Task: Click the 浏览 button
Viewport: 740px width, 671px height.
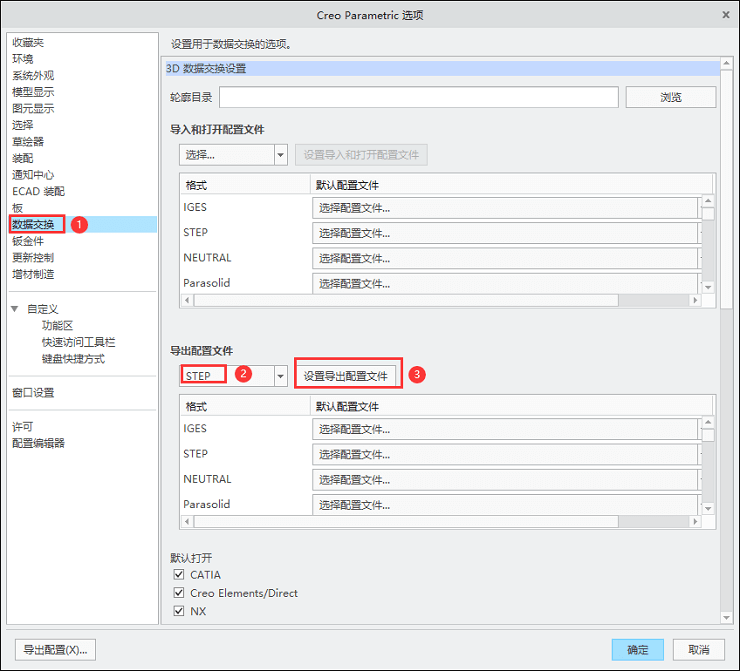Action: point(671,97)
